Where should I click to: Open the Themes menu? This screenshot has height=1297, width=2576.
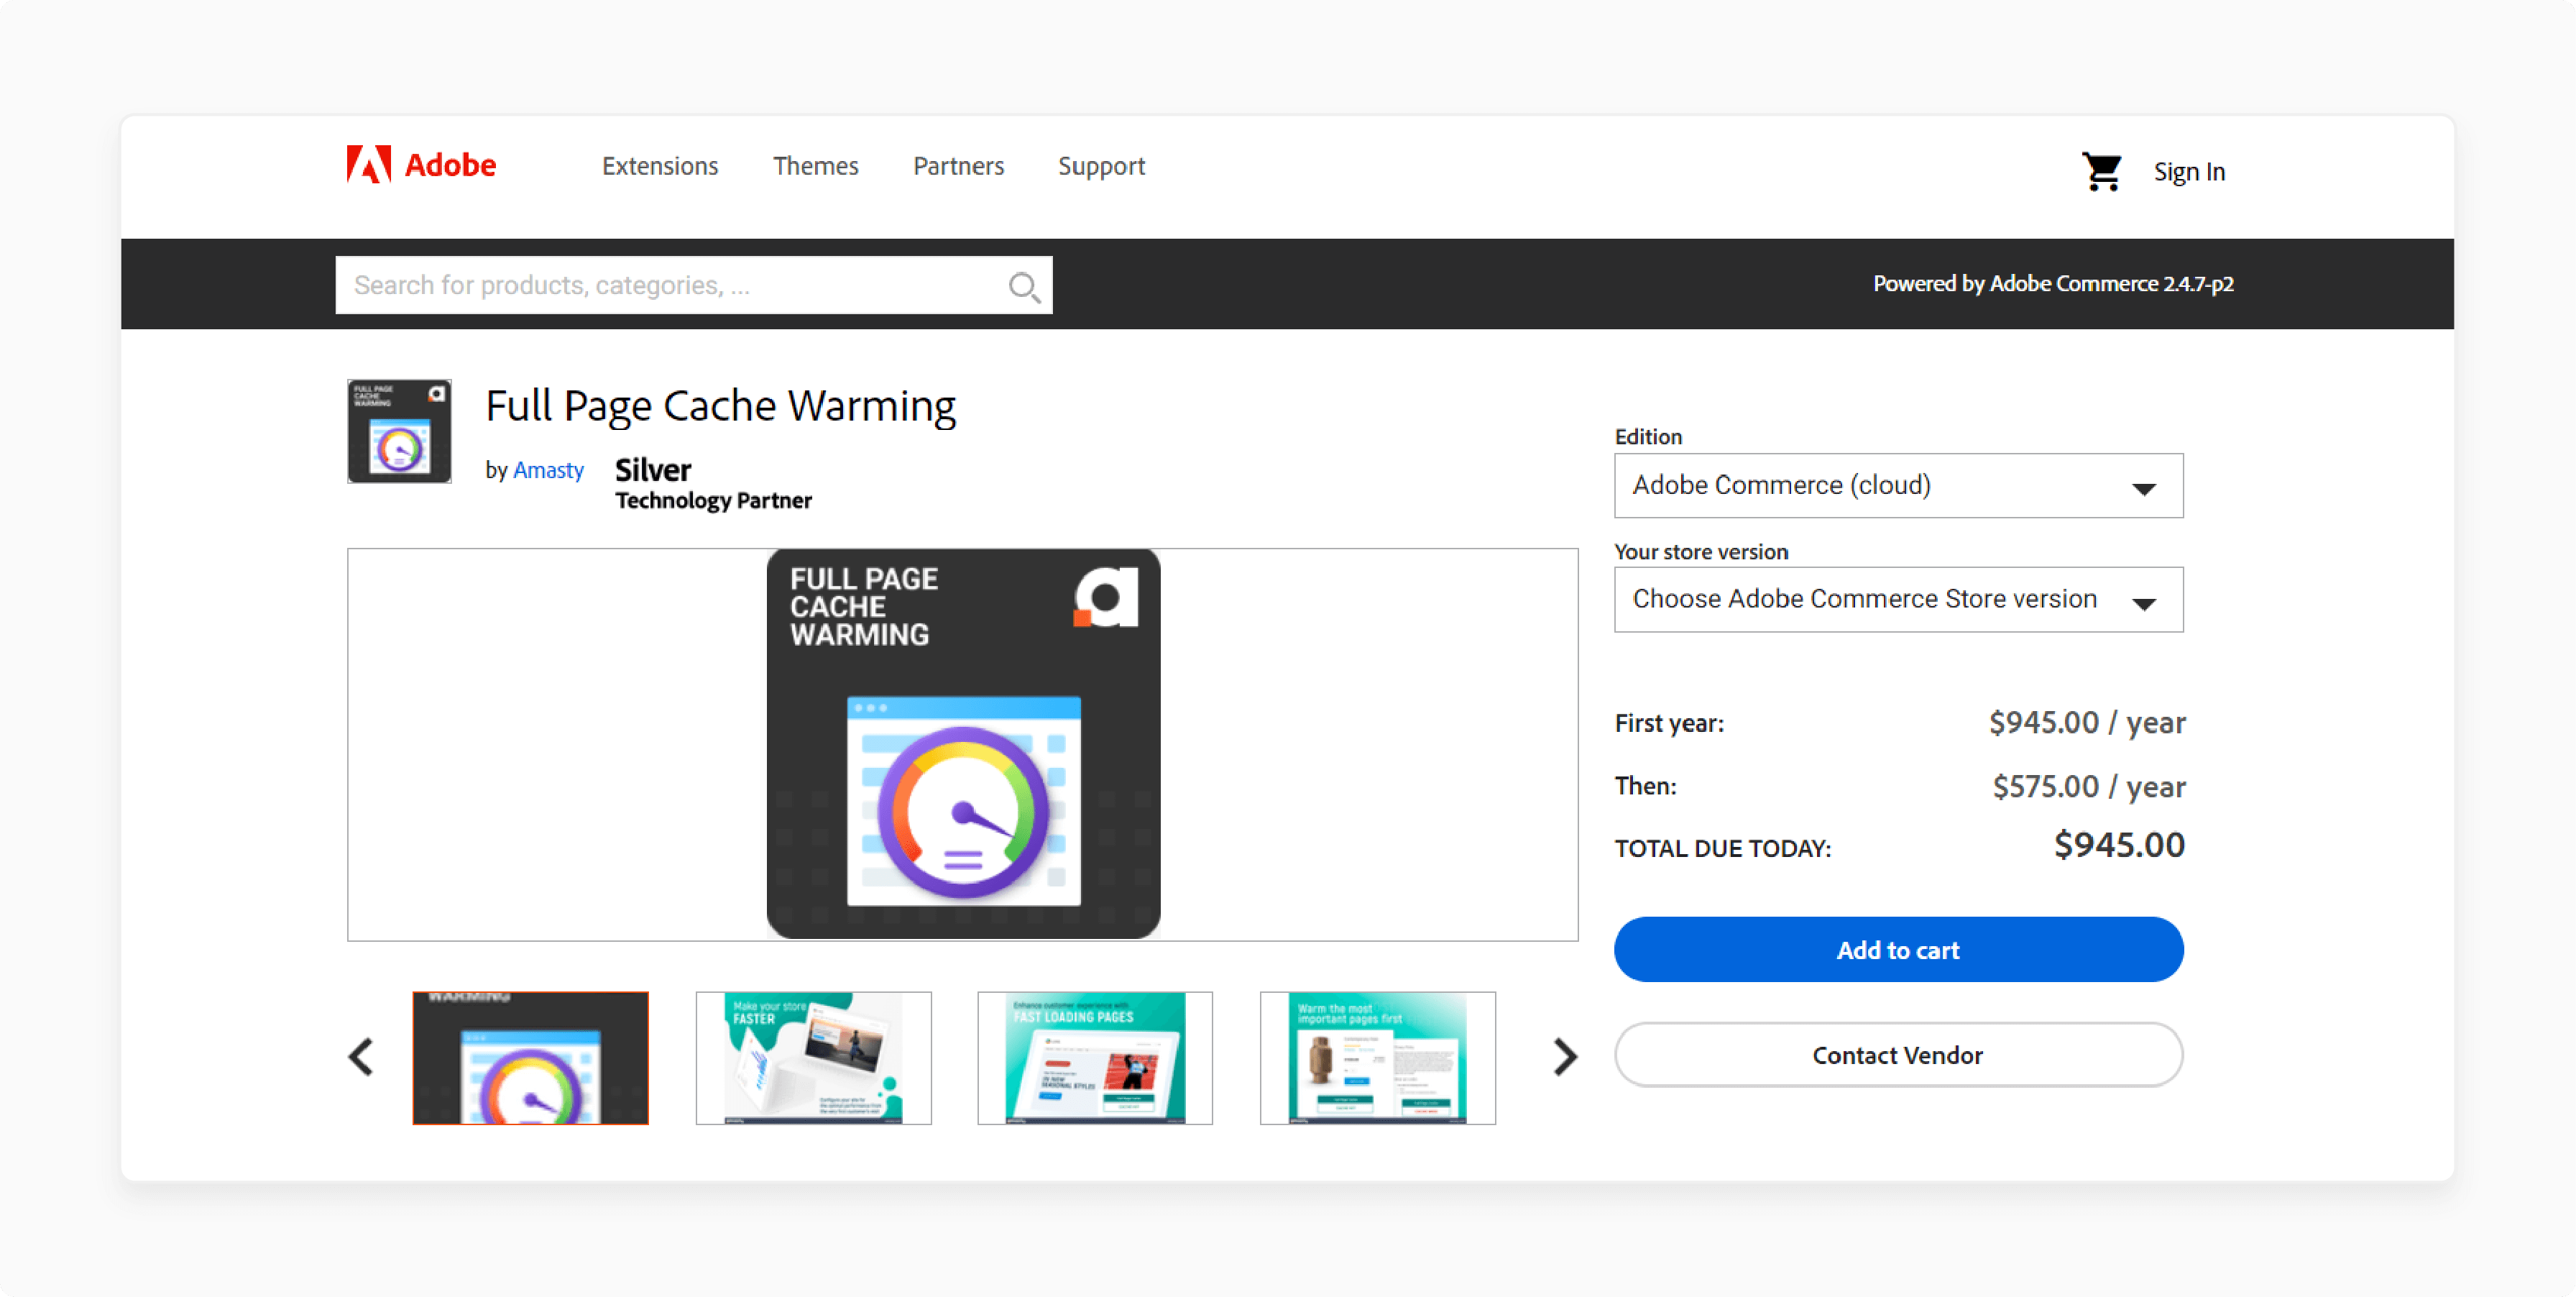coord(815,166)
